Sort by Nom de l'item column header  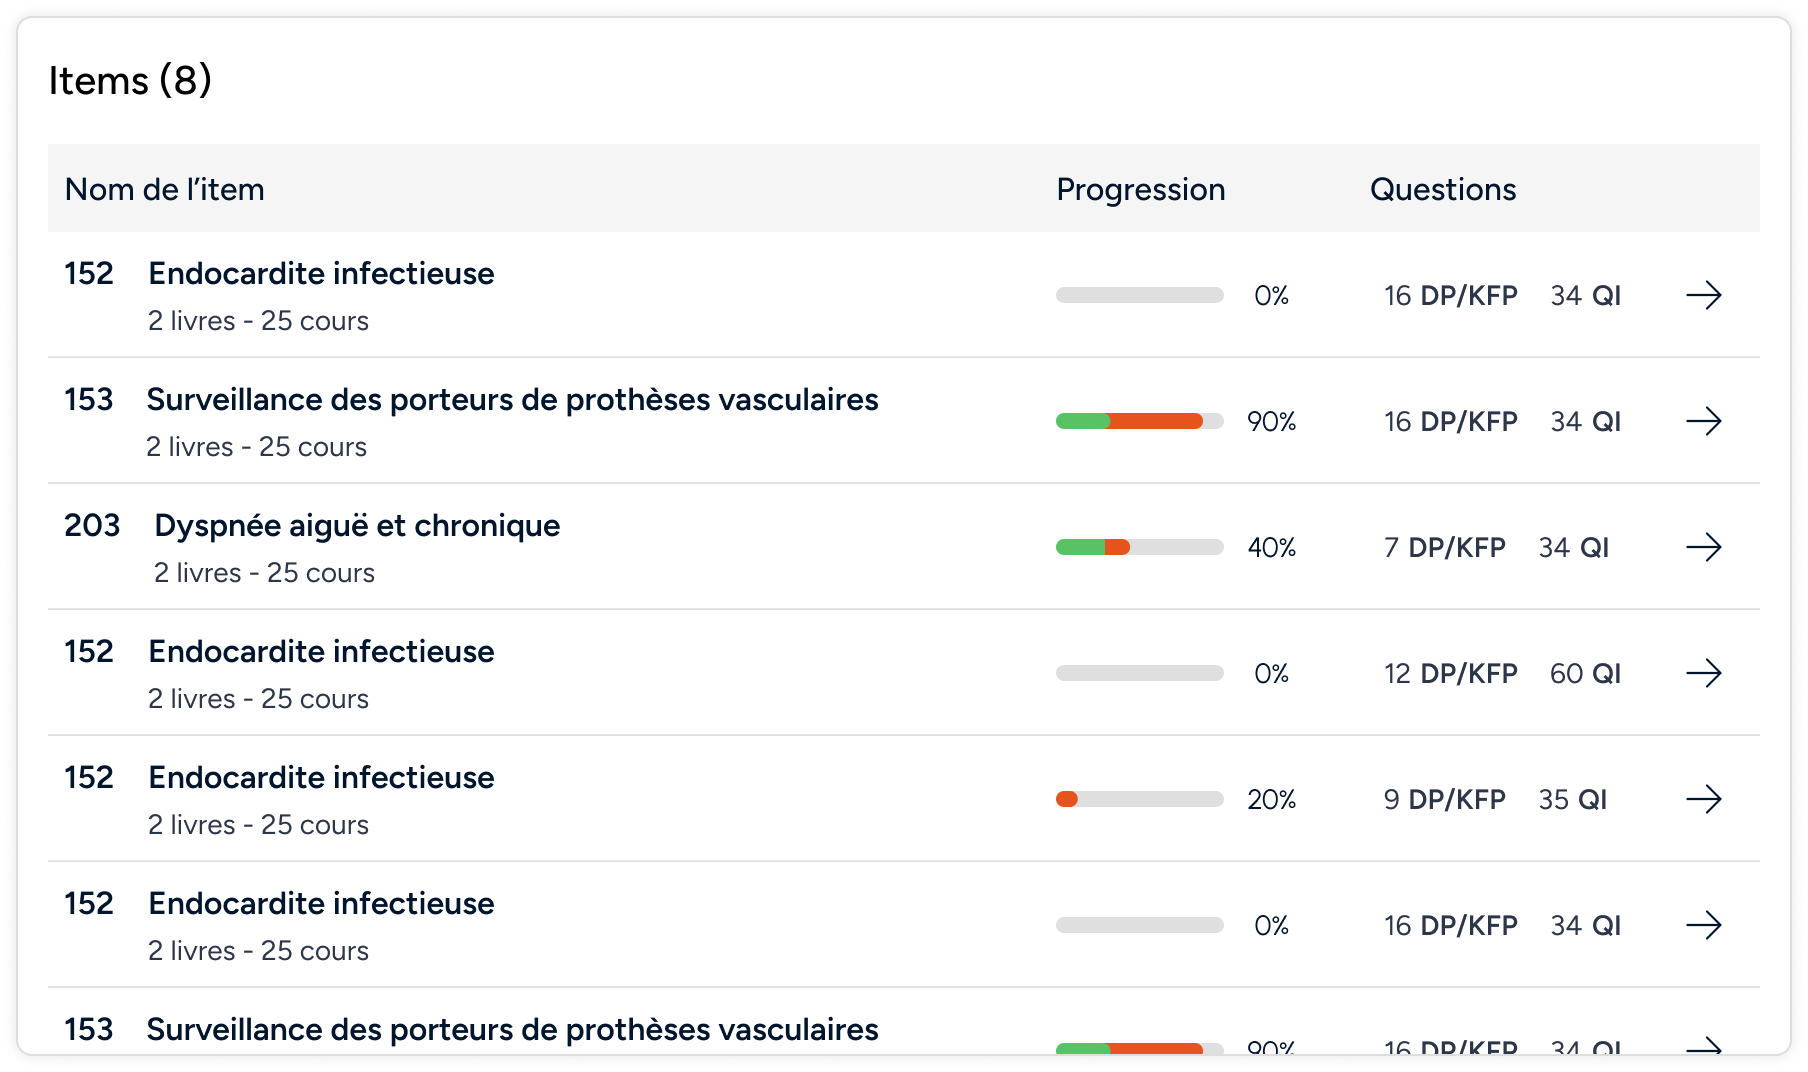pos(165,189)
